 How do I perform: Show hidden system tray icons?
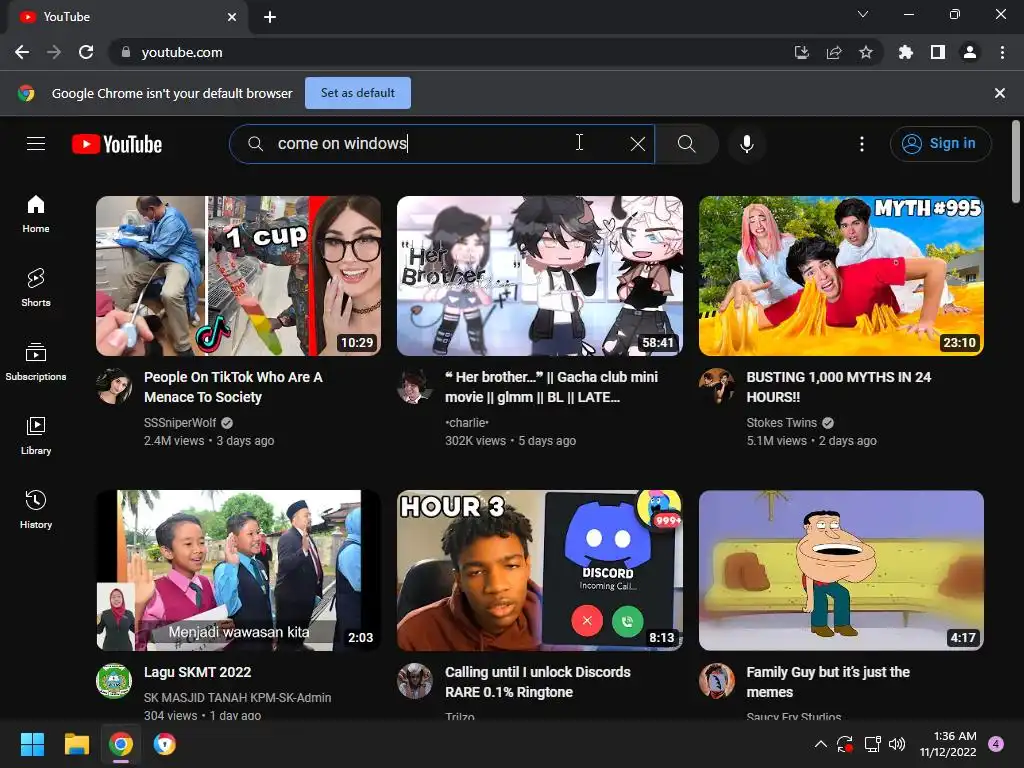[x=821, y=744]
